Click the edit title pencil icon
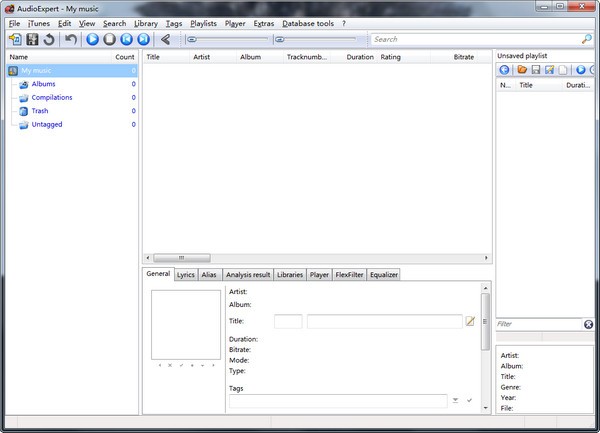The height and width of the screenshot is (433, 600). coord(471,321)
